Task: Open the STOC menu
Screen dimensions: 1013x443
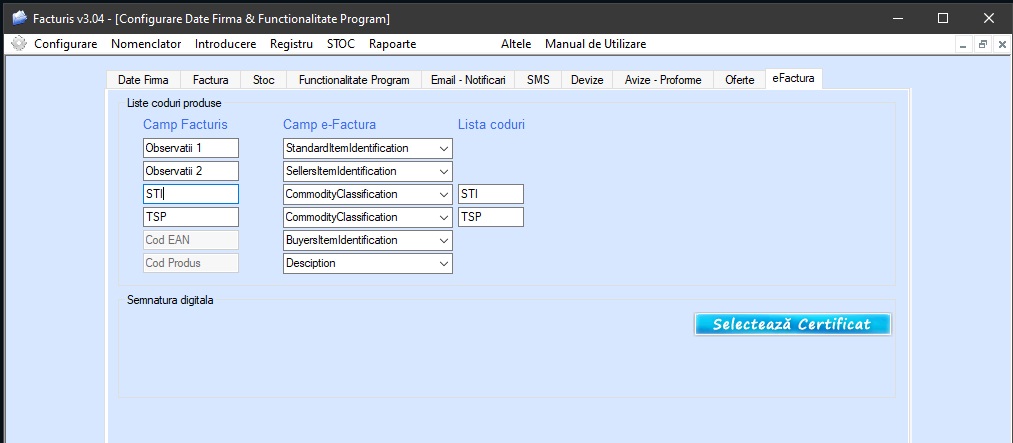Action: click(x=340, y=44)
